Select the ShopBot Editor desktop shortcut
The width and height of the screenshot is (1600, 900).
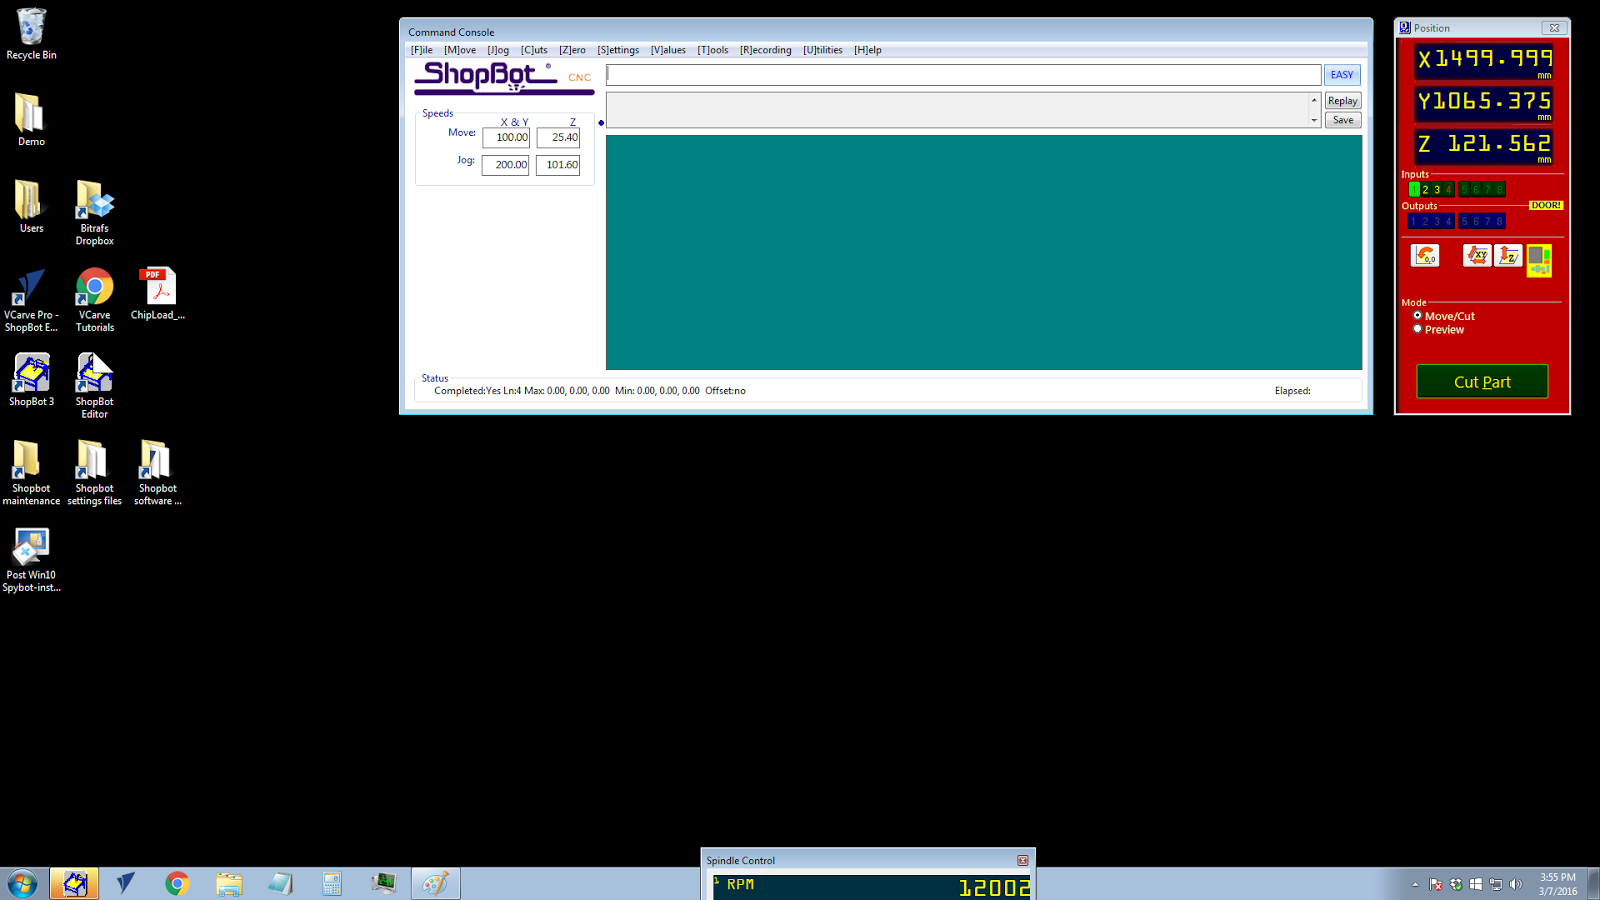coord(95,386)
